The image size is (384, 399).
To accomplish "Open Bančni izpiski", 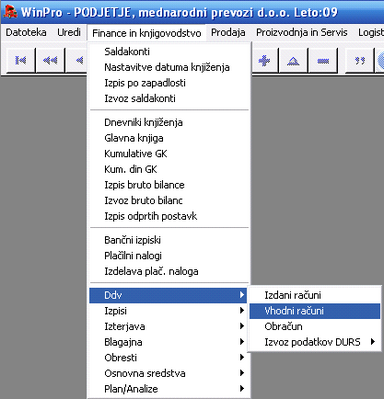I will tap(169, 240).
